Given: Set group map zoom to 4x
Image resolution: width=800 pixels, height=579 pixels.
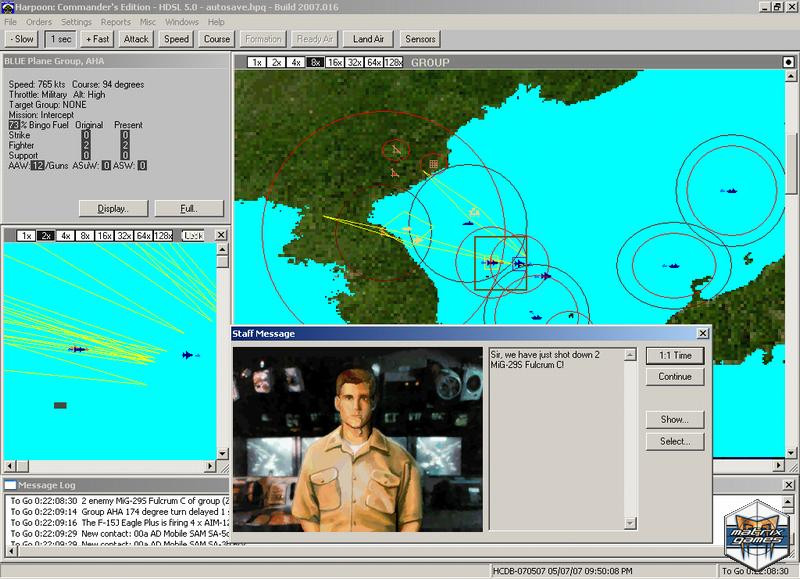Looking at the screenshot, I should [295, 62].
